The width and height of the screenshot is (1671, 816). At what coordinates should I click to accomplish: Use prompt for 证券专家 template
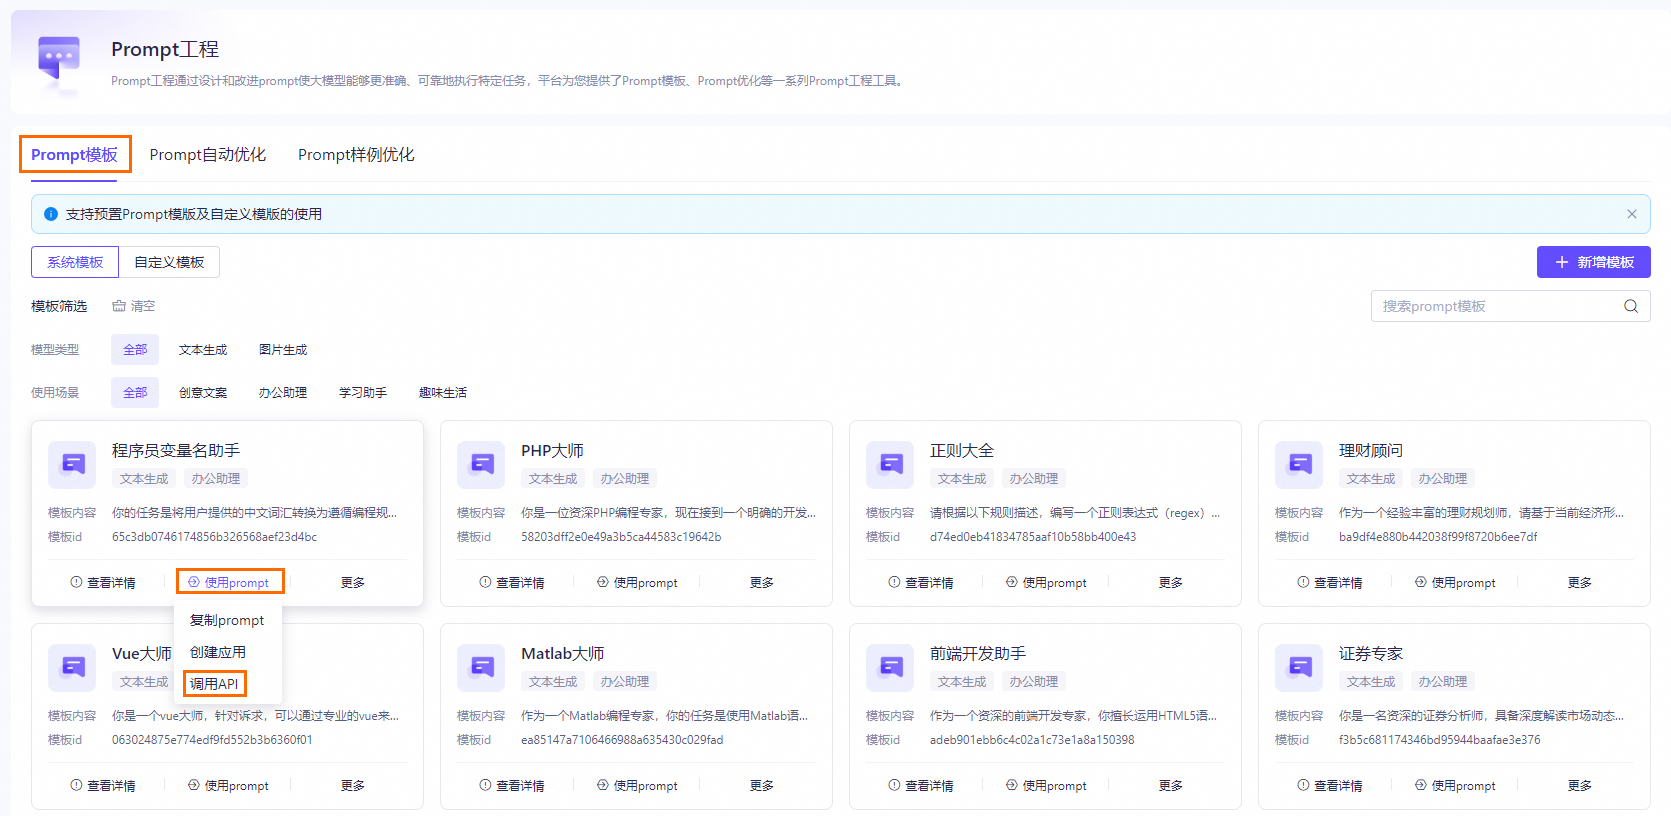(x=1456, y=785)
